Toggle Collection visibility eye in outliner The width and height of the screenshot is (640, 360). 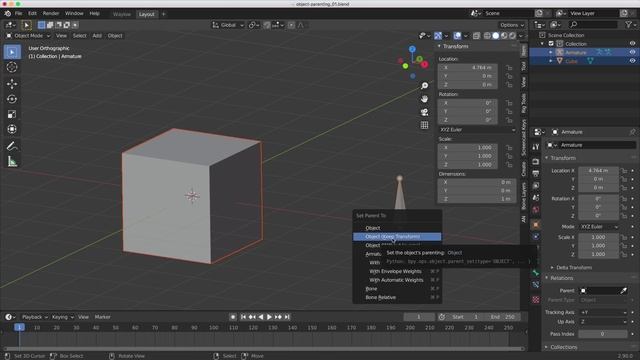pyautogui.click(x=632, y=44)
